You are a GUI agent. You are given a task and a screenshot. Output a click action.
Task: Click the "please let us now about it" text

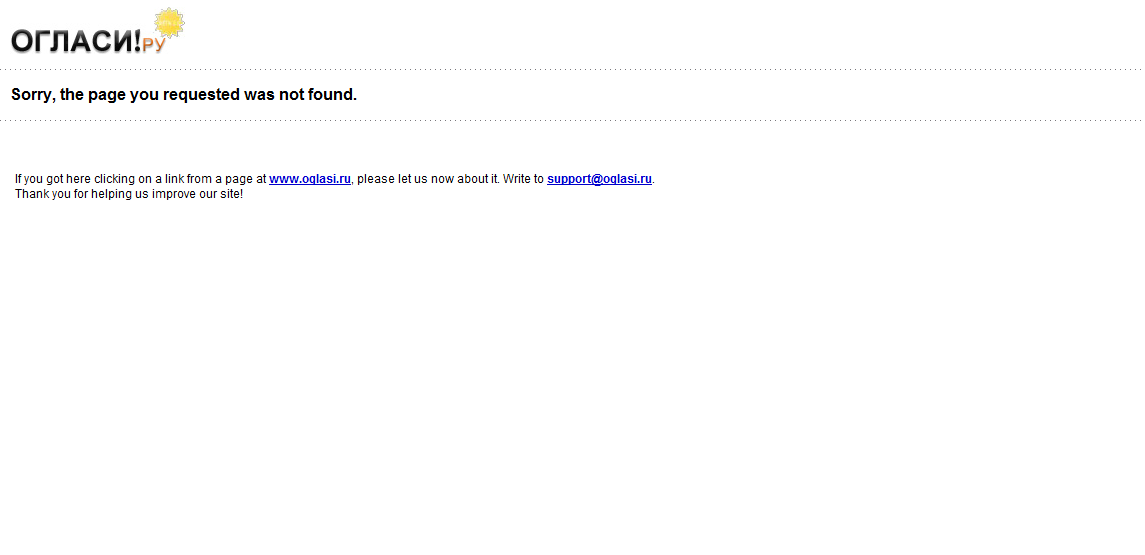click(x=427, y=179)
